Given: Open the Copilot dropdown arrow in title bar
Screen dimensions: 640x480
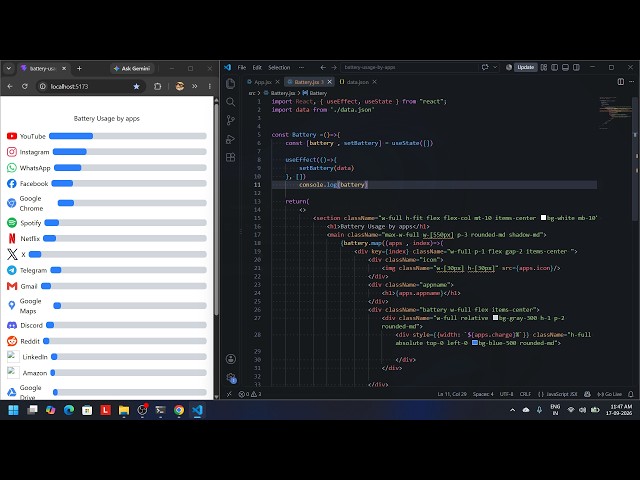Looking at the screenshot, I should coord(495,67).
